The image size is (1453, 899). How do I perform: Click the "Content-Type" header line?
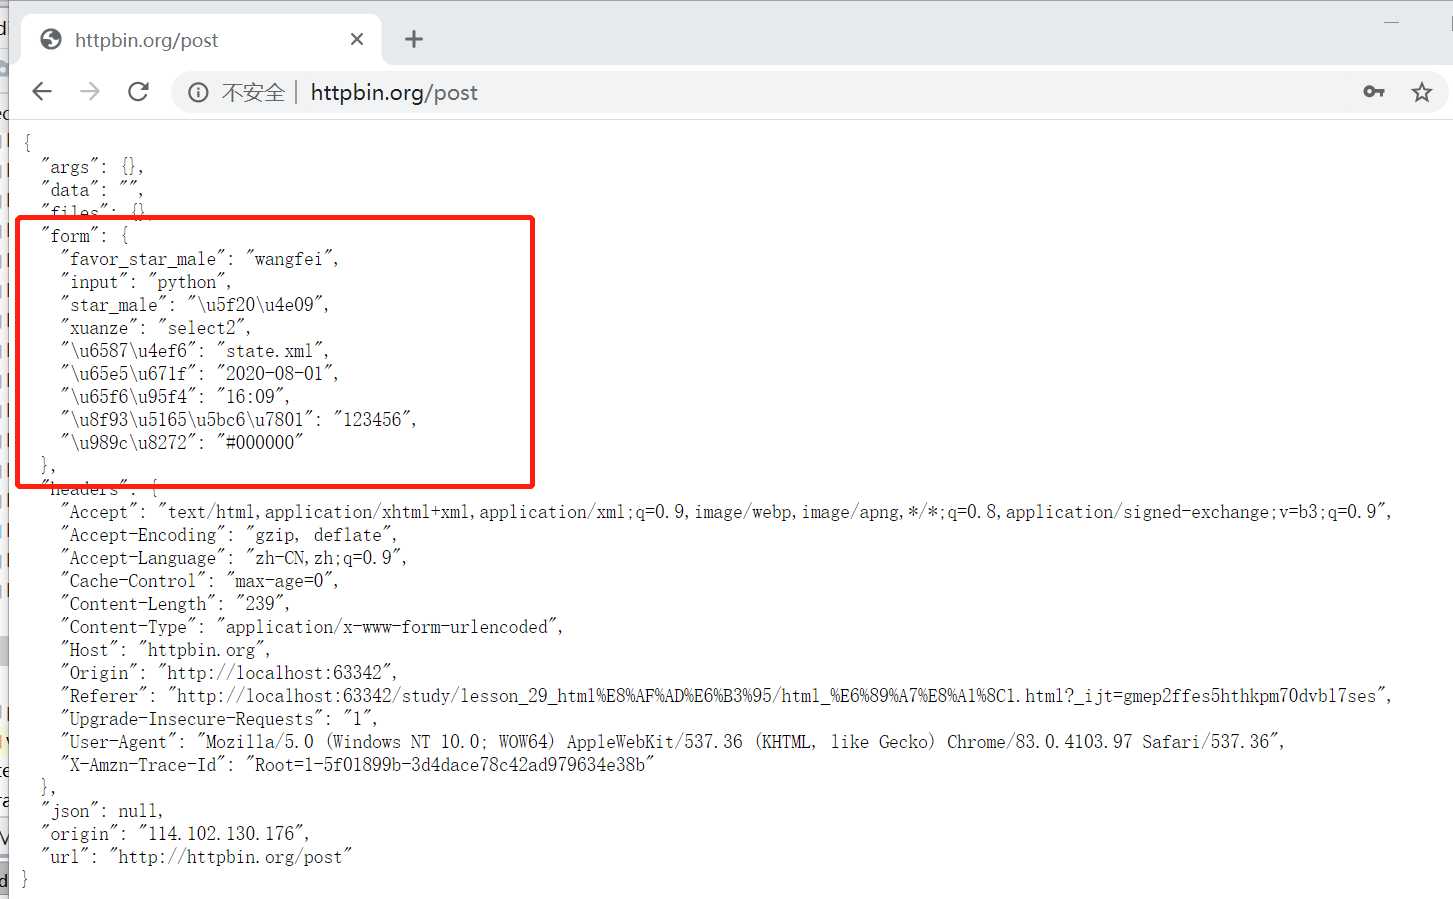[x=312, y=627]
